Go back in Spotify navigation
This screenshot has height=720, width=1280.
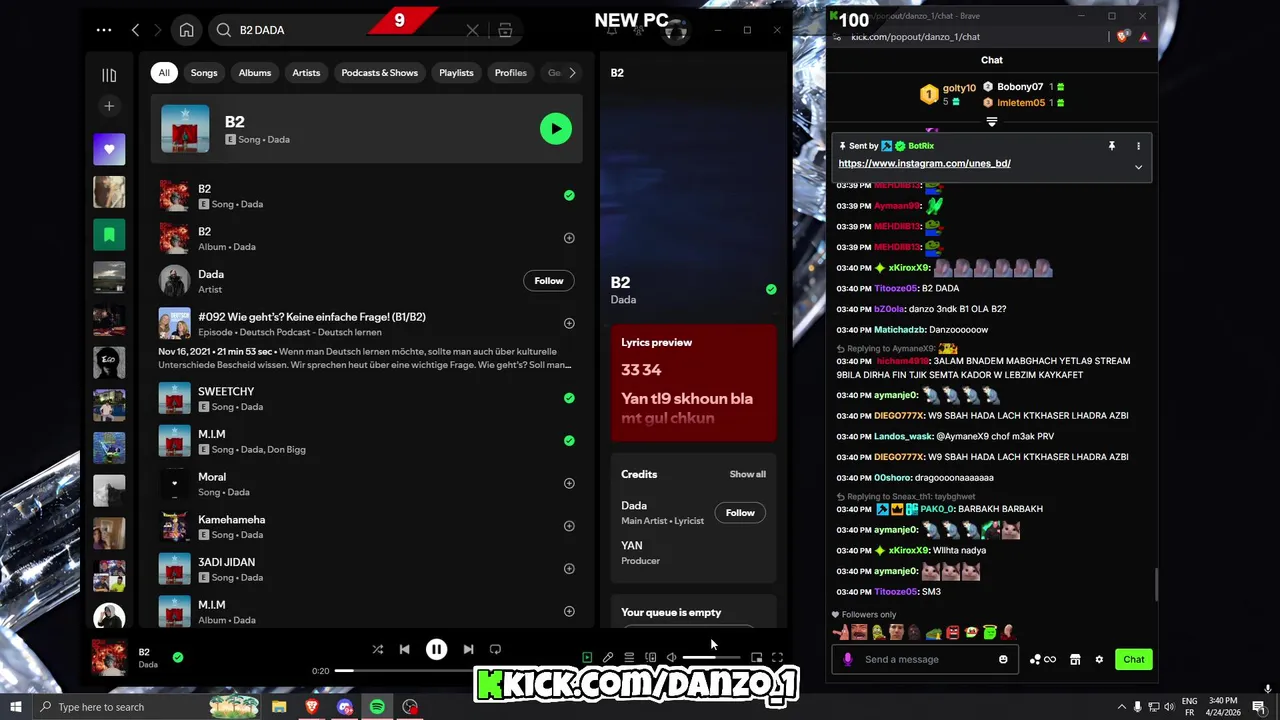135,30
